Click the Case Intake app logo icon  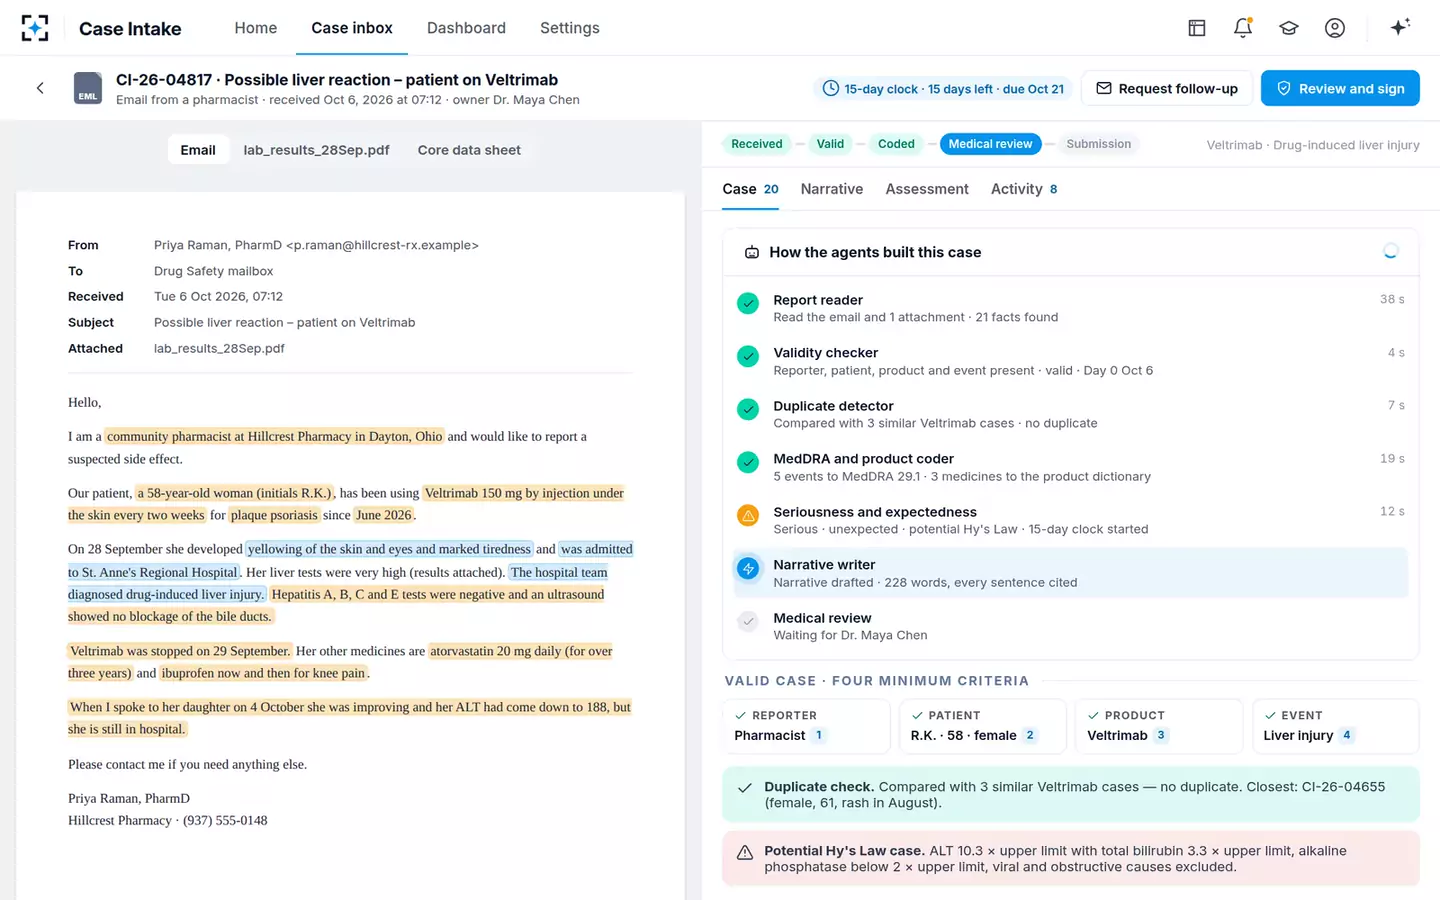35,28
